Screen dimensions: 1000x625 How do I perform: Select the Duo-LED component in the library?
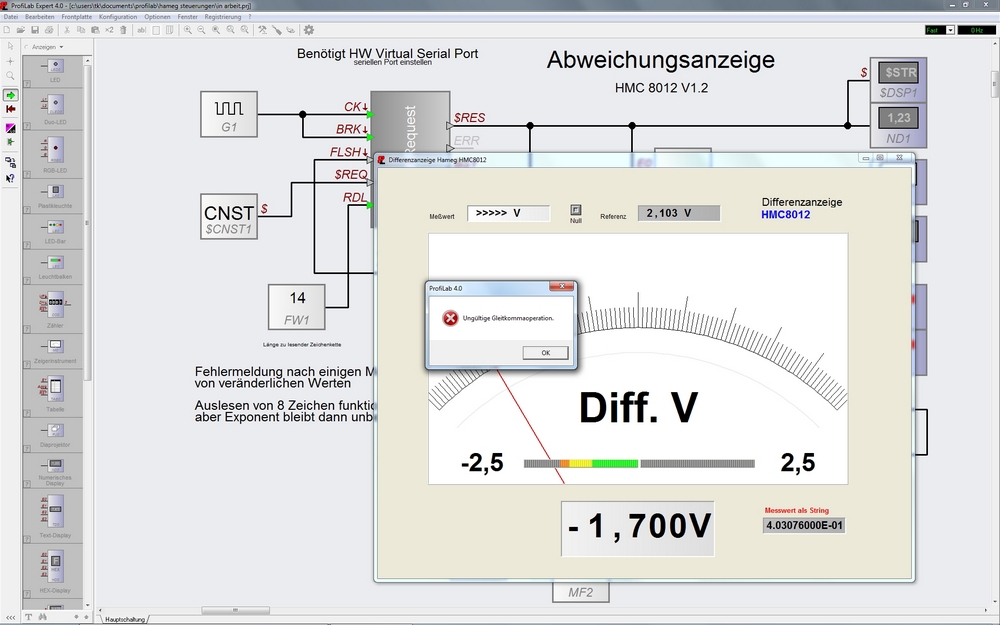point(54,109)
